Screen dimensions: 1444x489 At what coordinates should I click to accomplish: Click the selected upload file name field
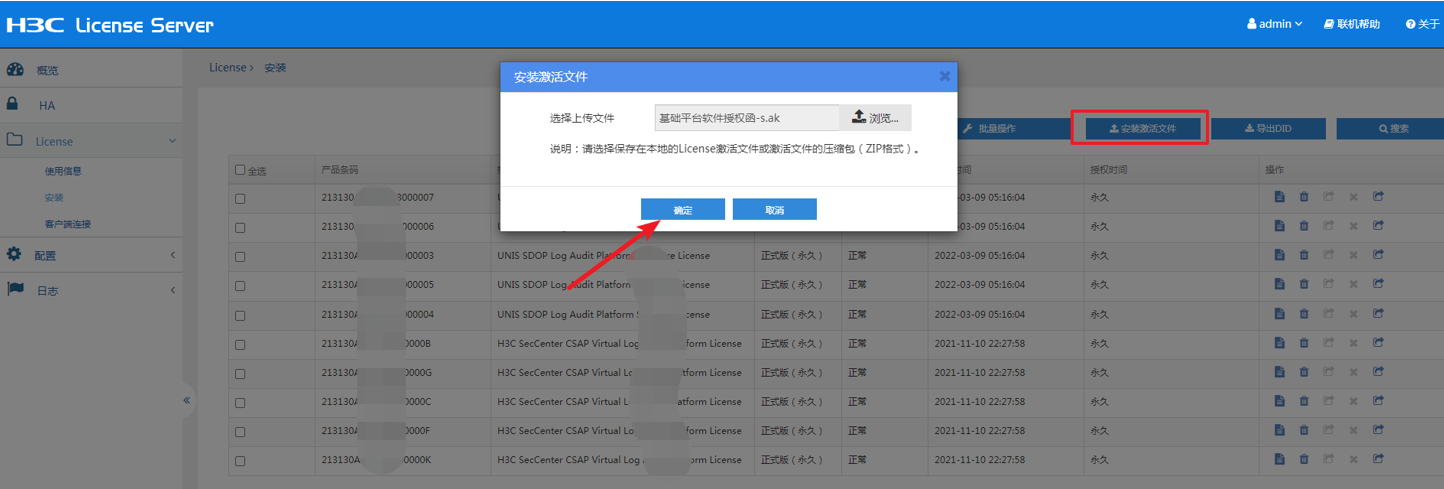click(747, 118)
